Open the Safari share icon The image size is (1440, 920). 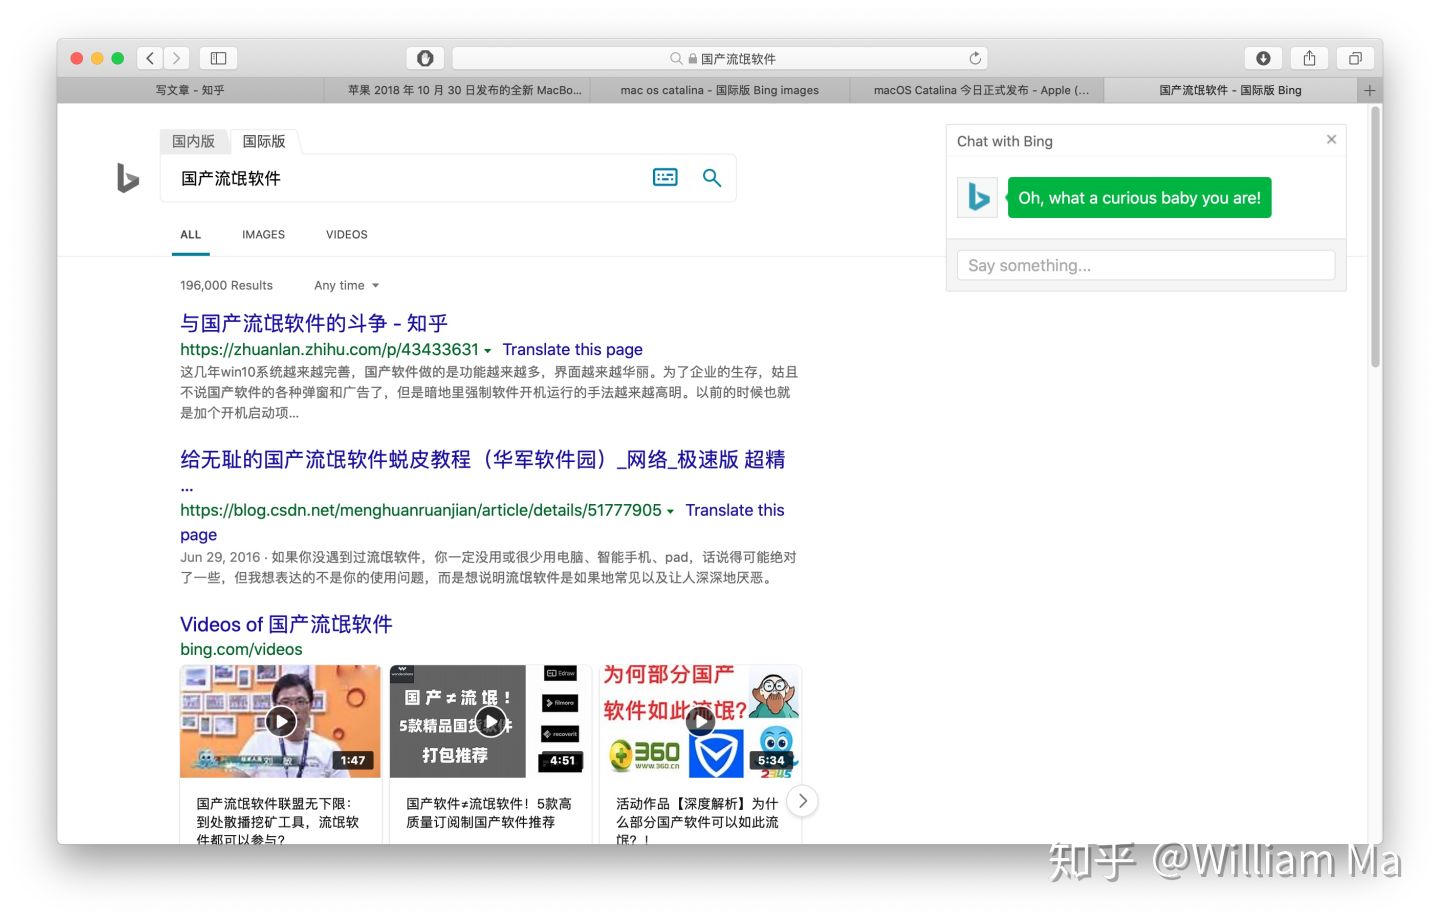point(1309,58)
